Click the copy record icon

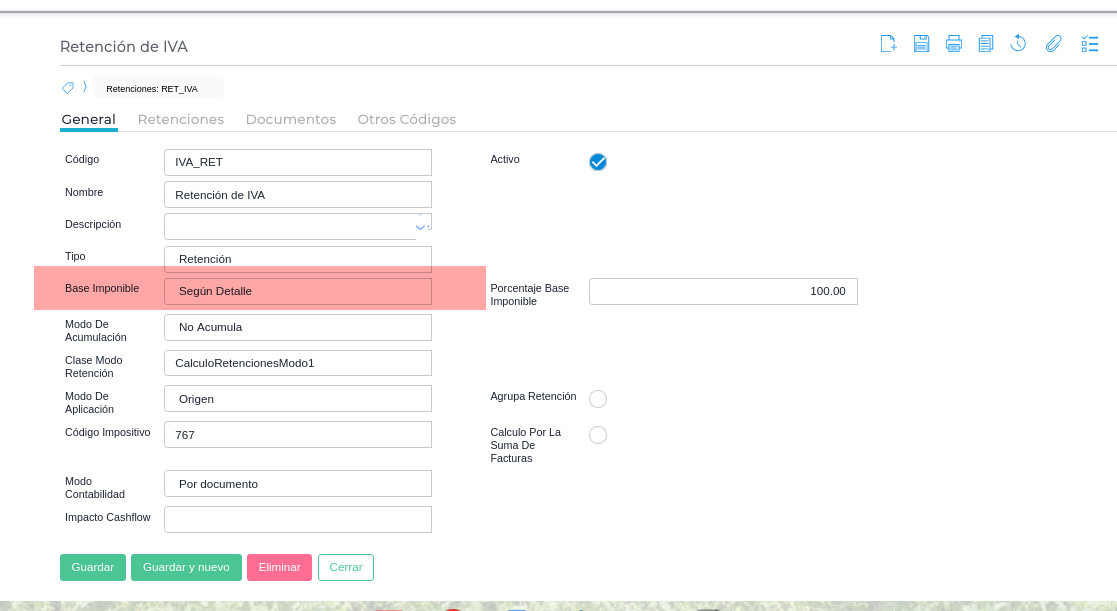[x=986, y=43]
